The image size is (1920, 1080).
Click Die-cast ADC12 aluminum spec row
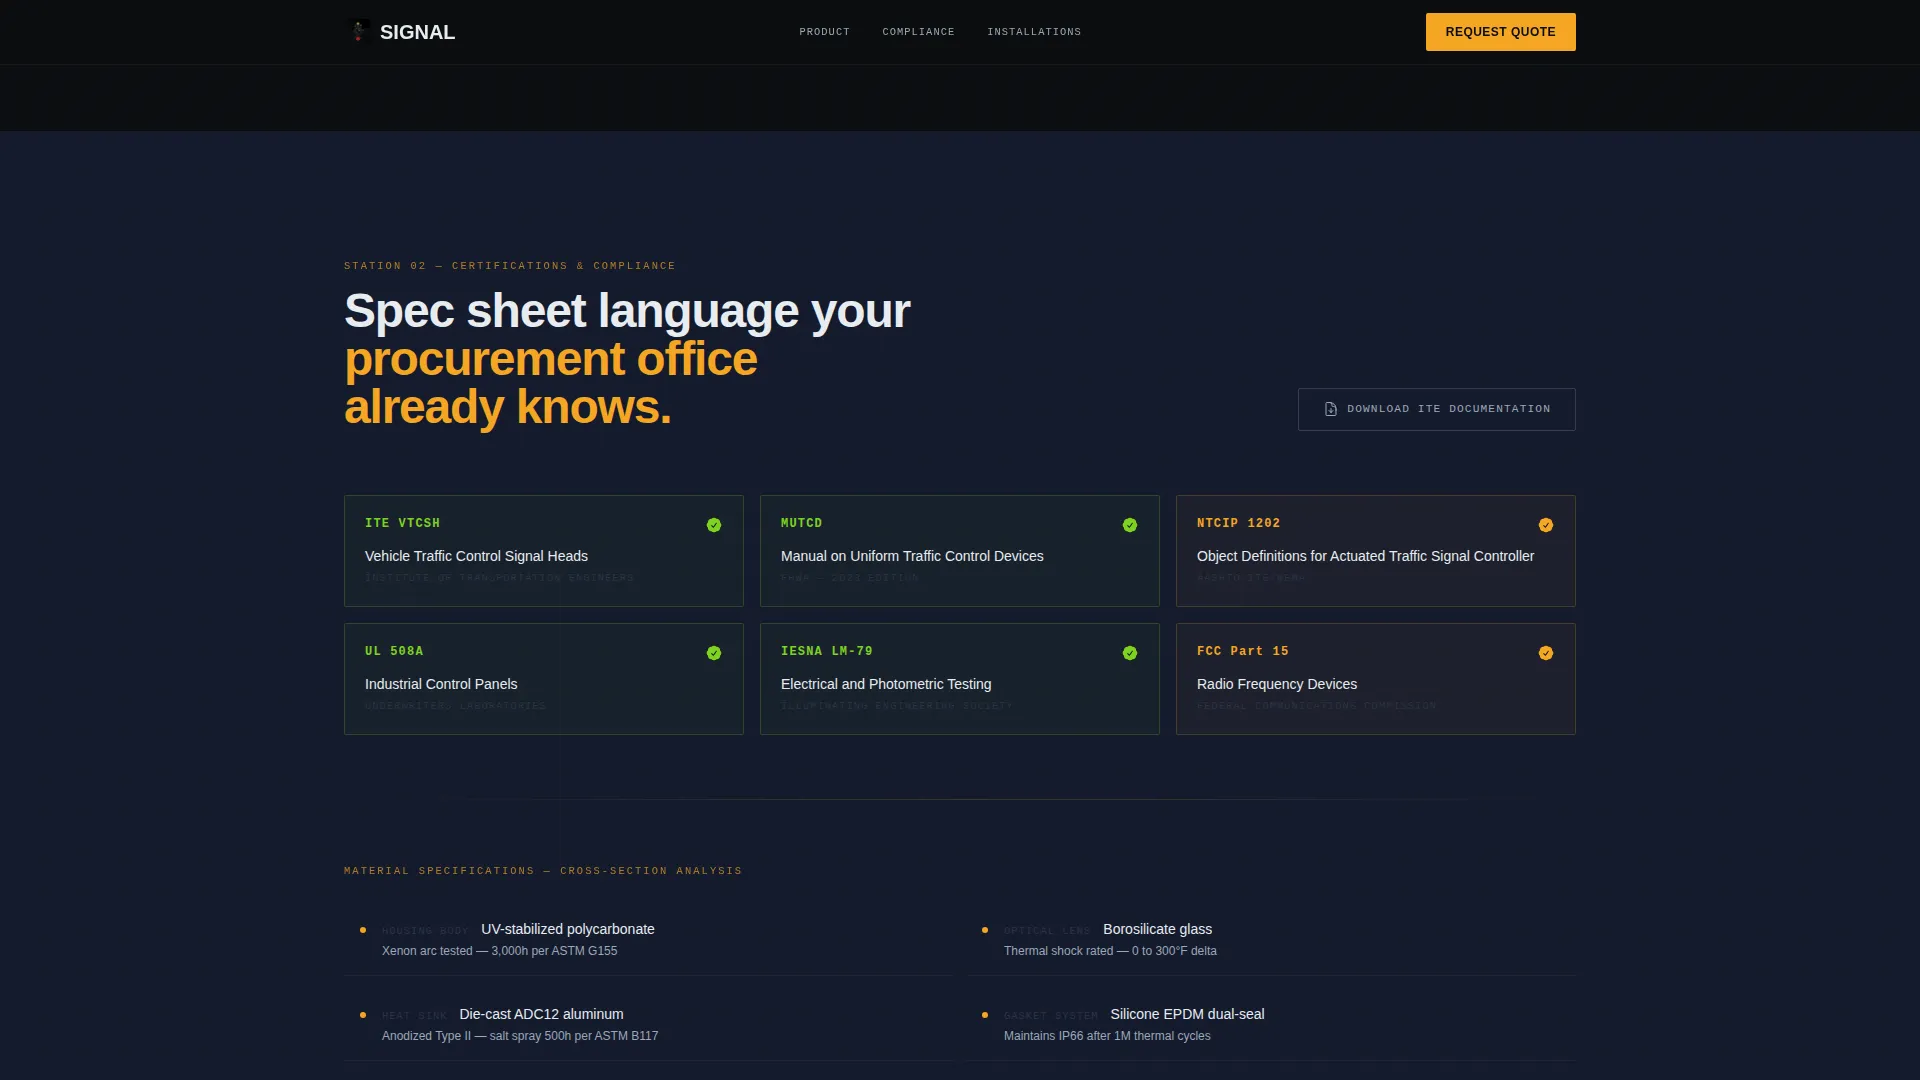tap(649, 1024)
